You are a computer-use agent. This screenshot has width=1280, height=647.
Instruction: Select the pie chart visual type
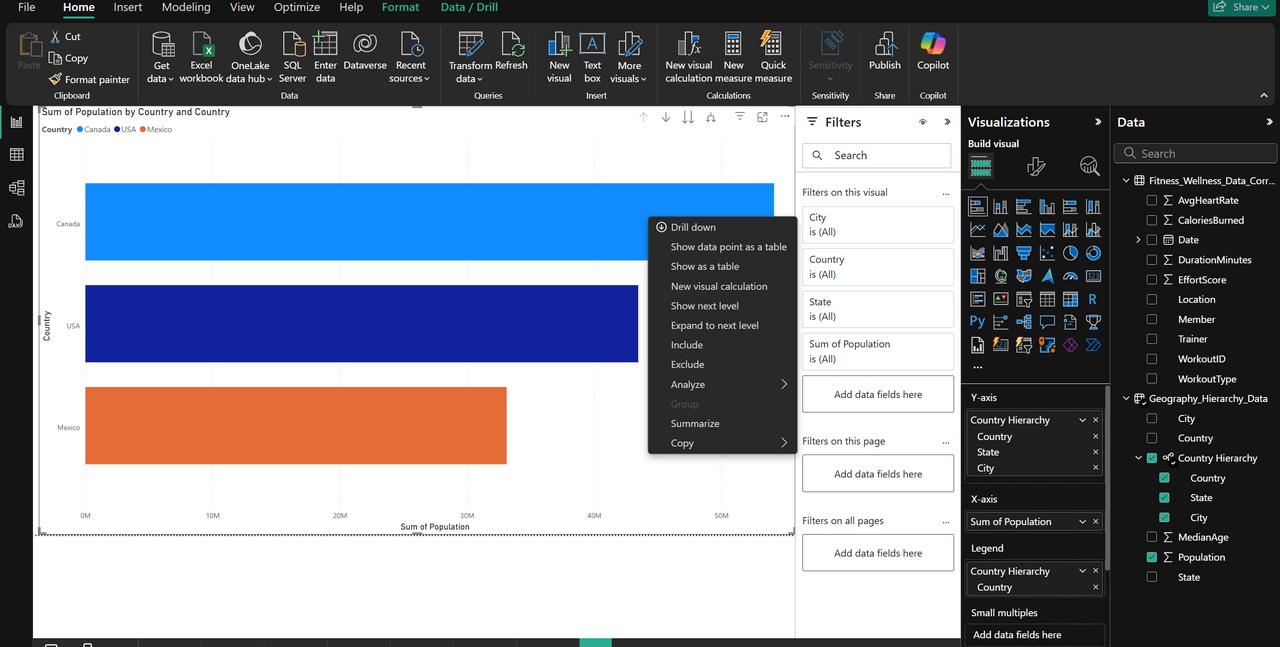(1070, 253)
